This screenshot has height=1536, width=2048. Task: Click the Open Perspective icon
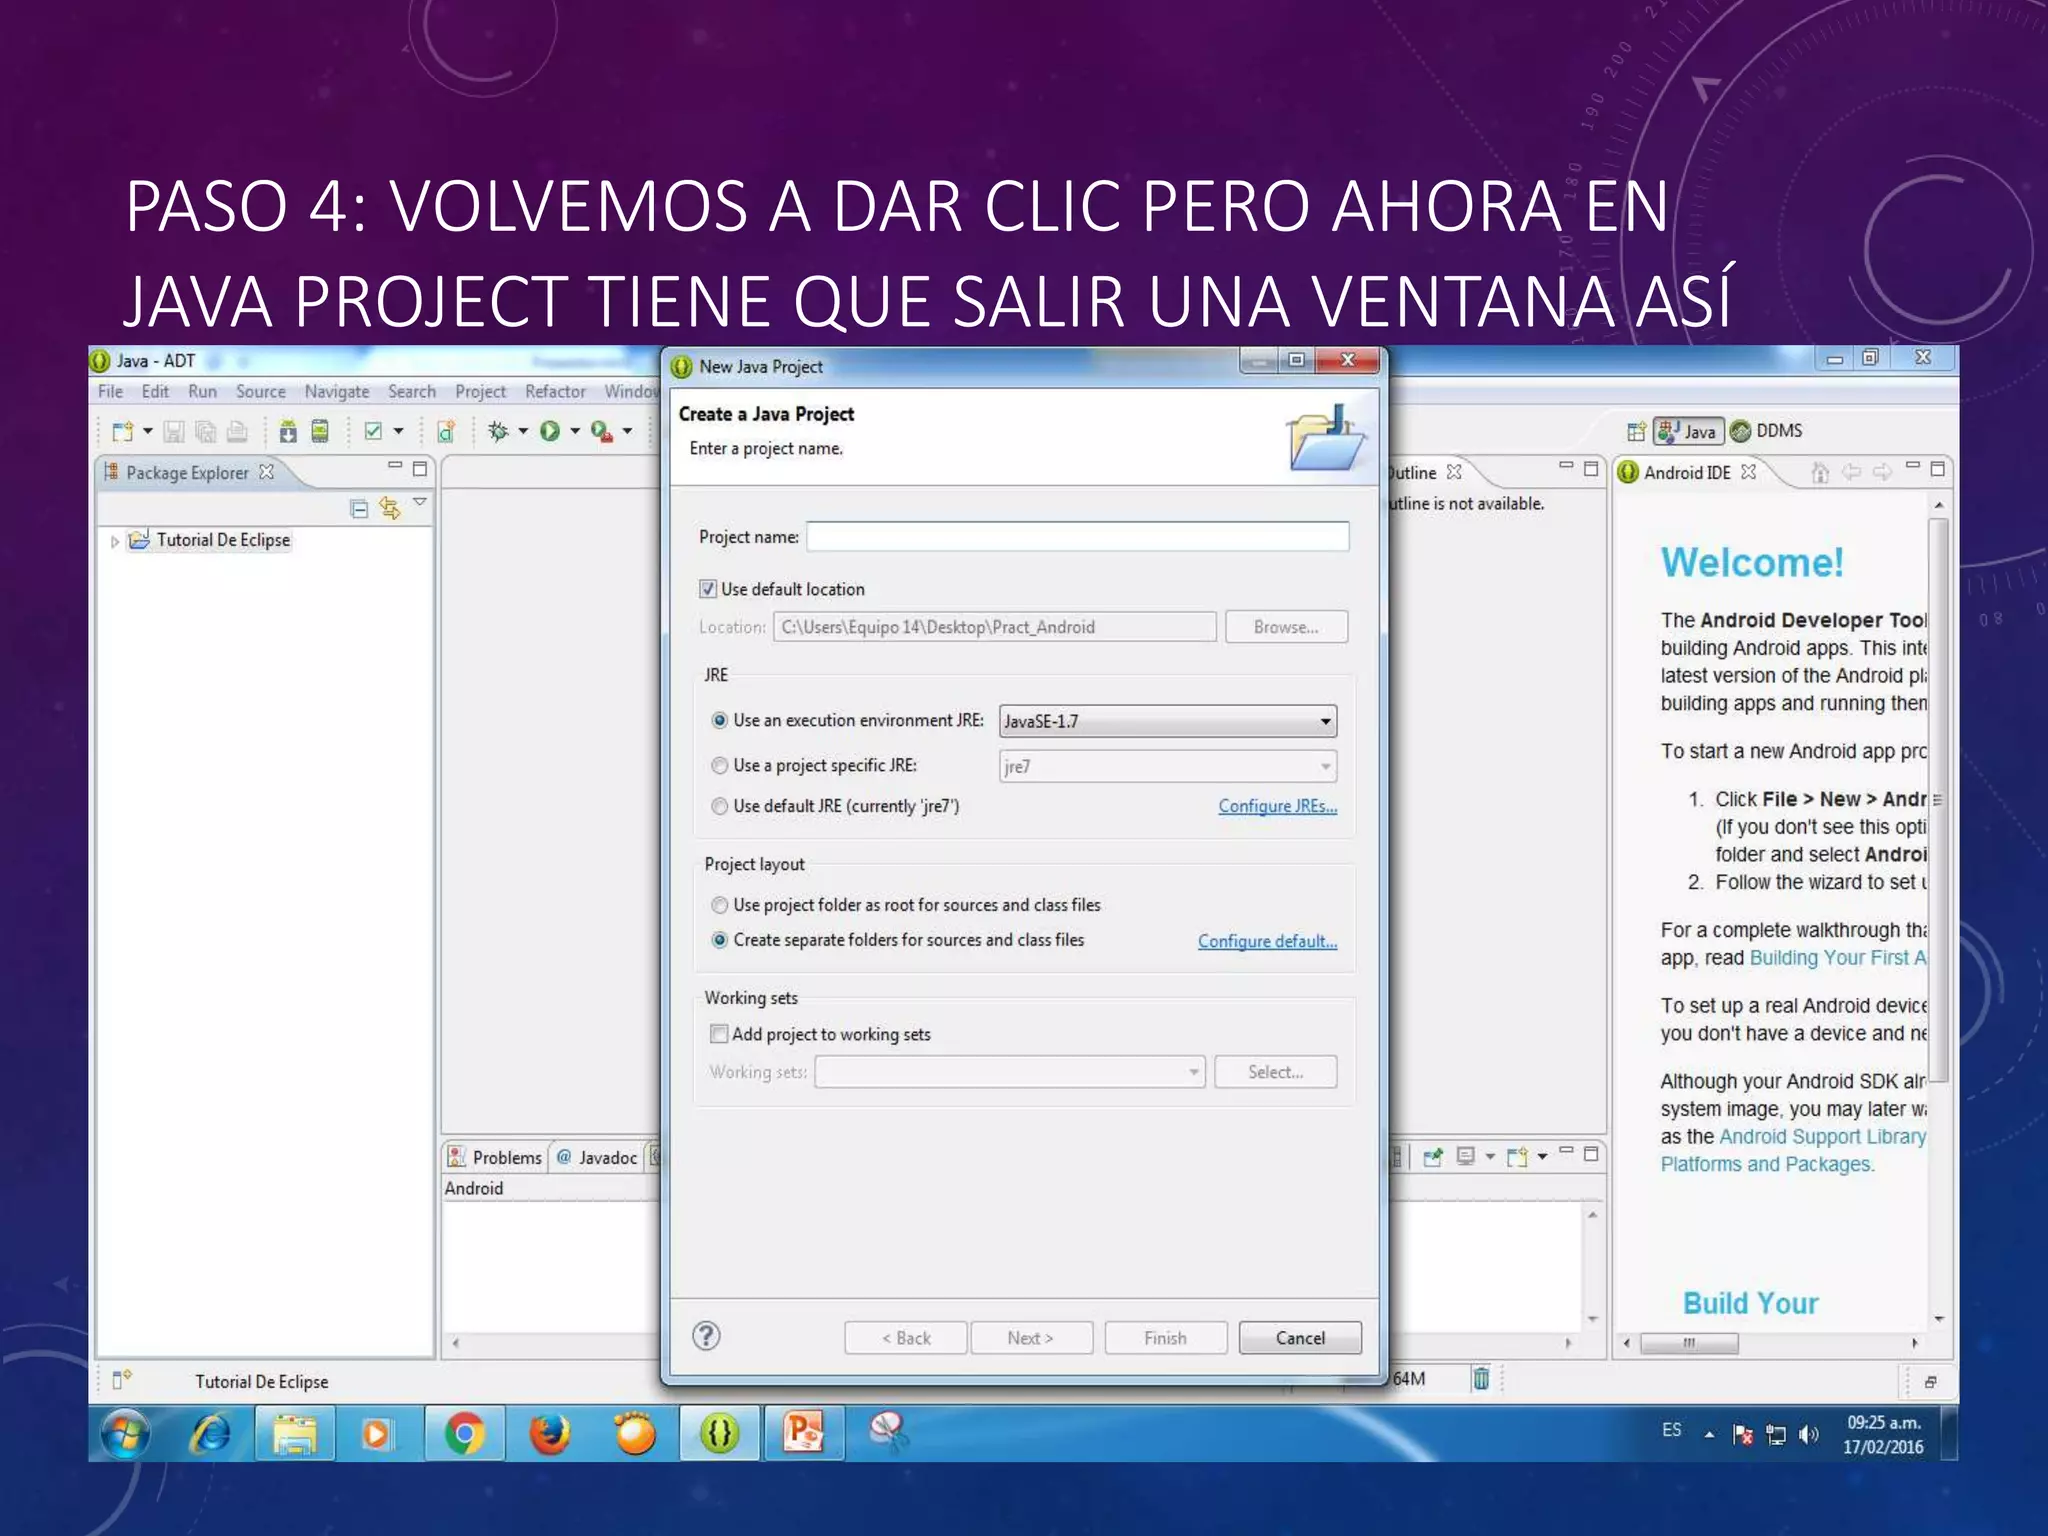coord(1636,431)
